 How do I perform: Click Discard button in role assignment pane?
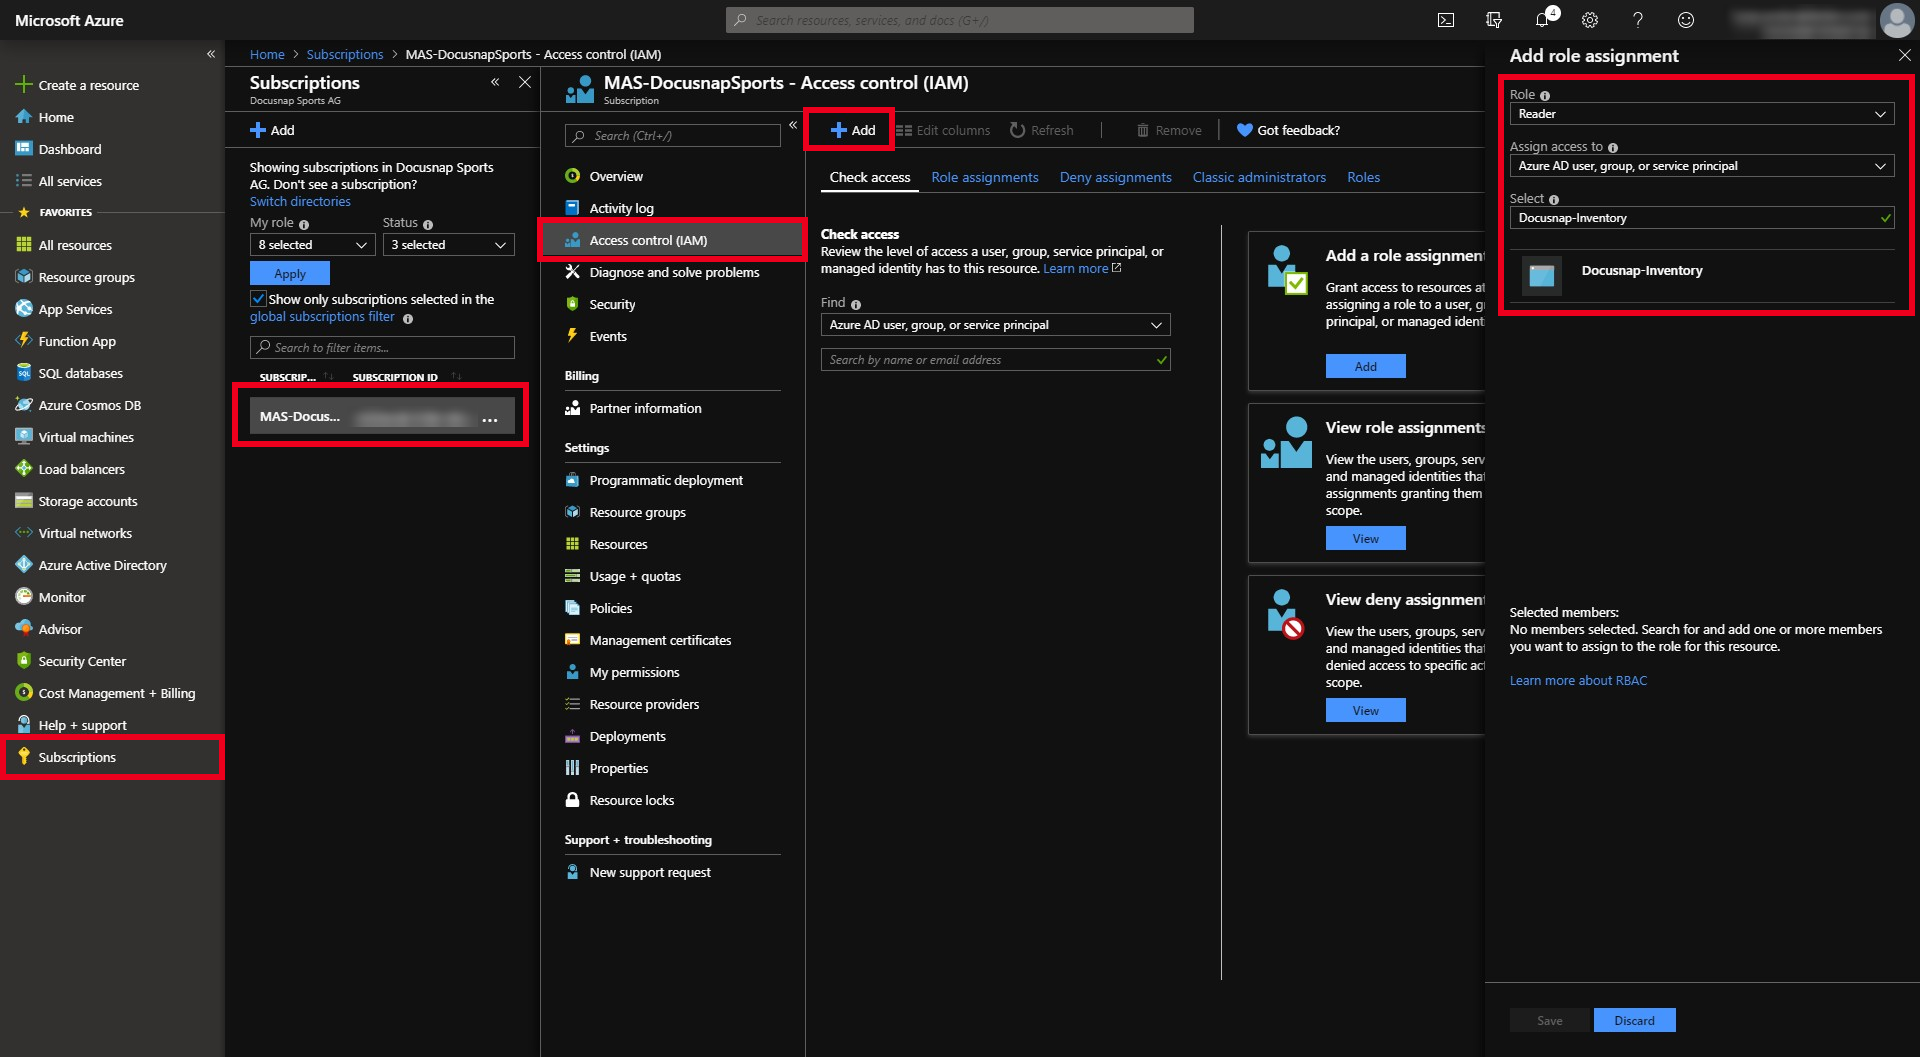pyautogui.click(x=1634, y=1020)
